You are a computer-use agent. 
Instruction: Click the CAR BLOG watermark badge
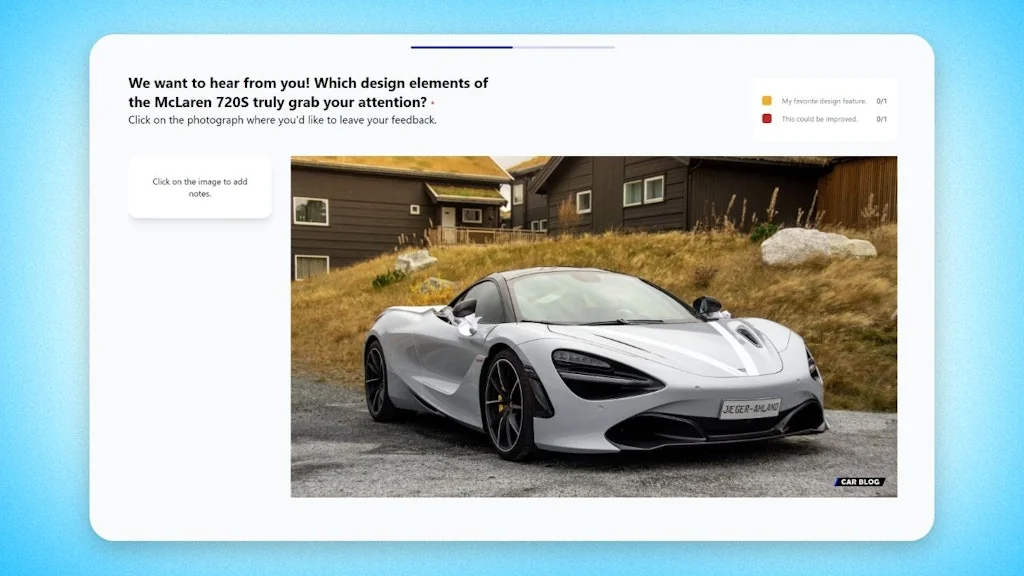[x=858, y=481]
